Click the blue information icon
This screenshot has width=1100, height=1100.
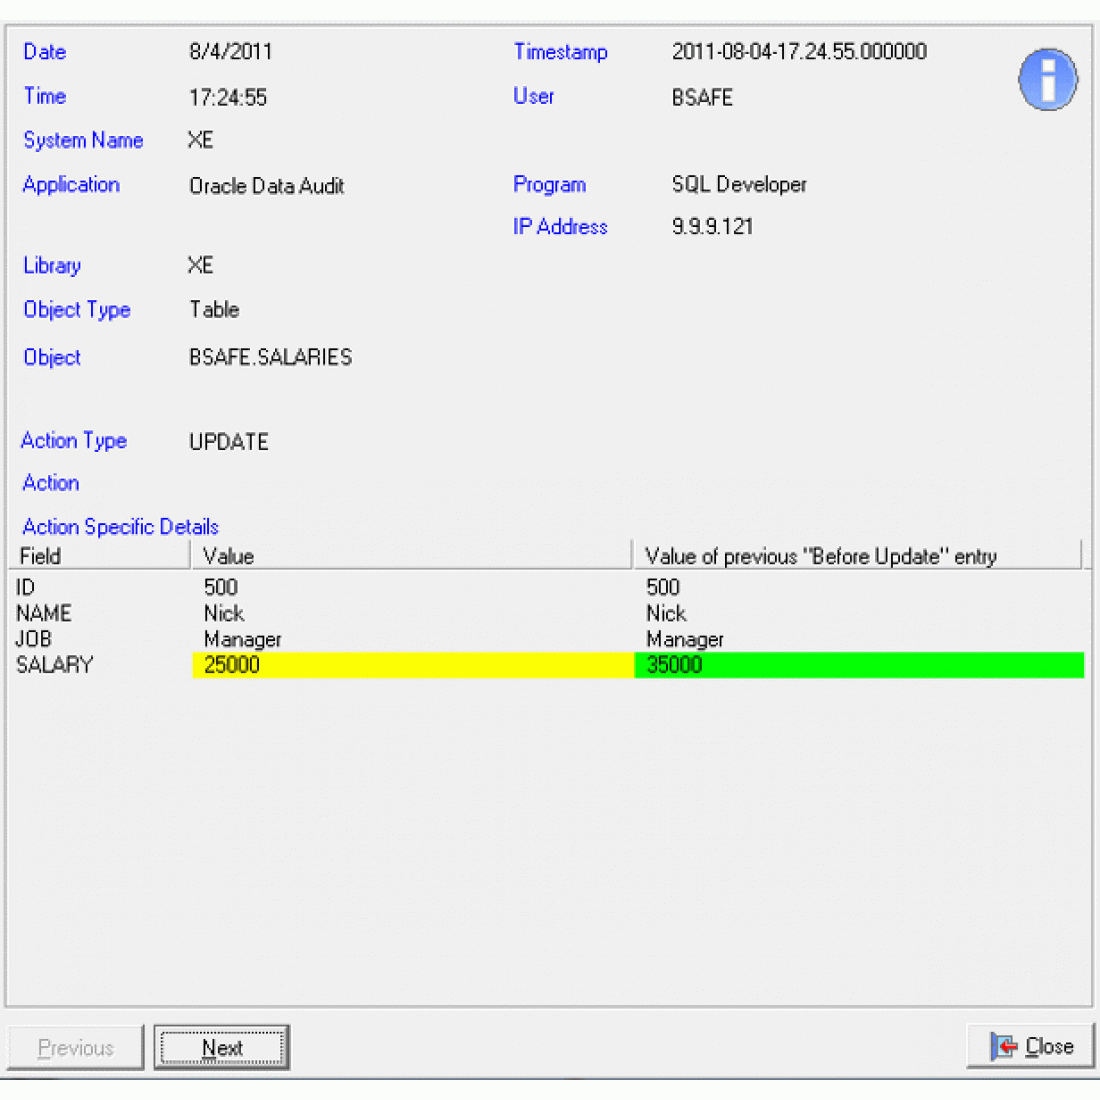pos(1047,80)
